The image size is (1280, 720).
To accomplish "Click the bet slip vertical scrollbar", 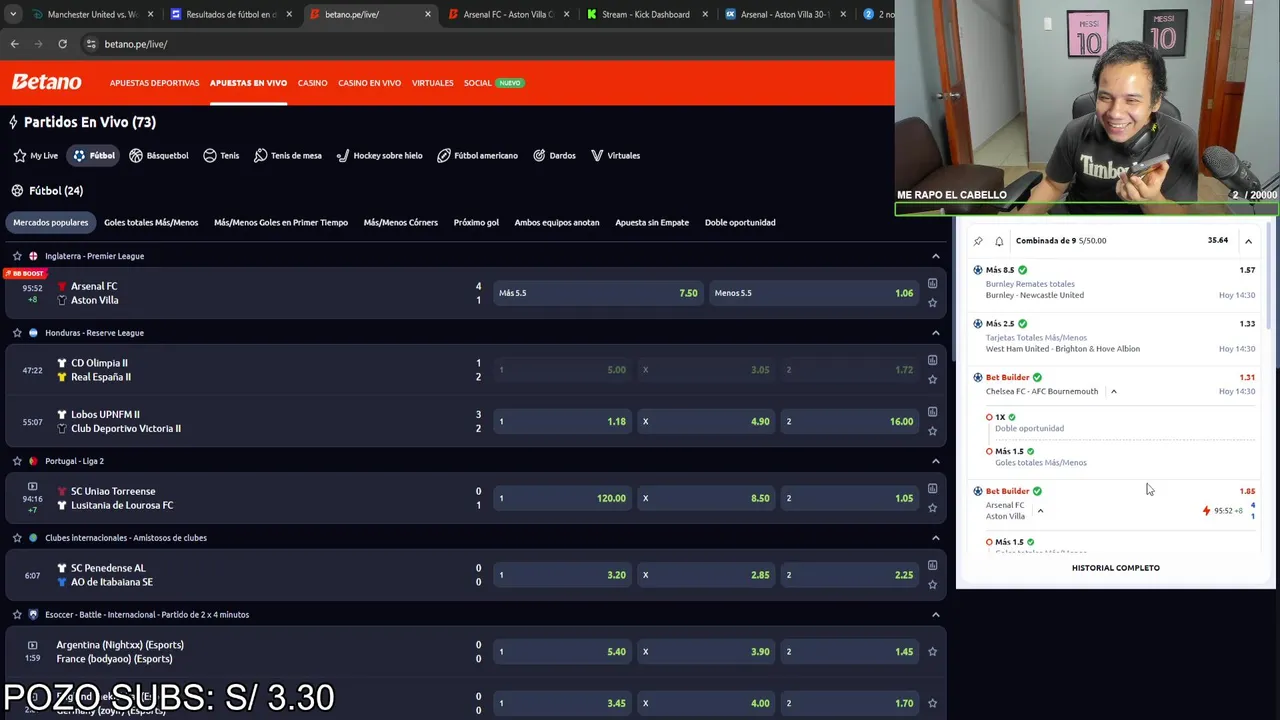I will 1268,275.
